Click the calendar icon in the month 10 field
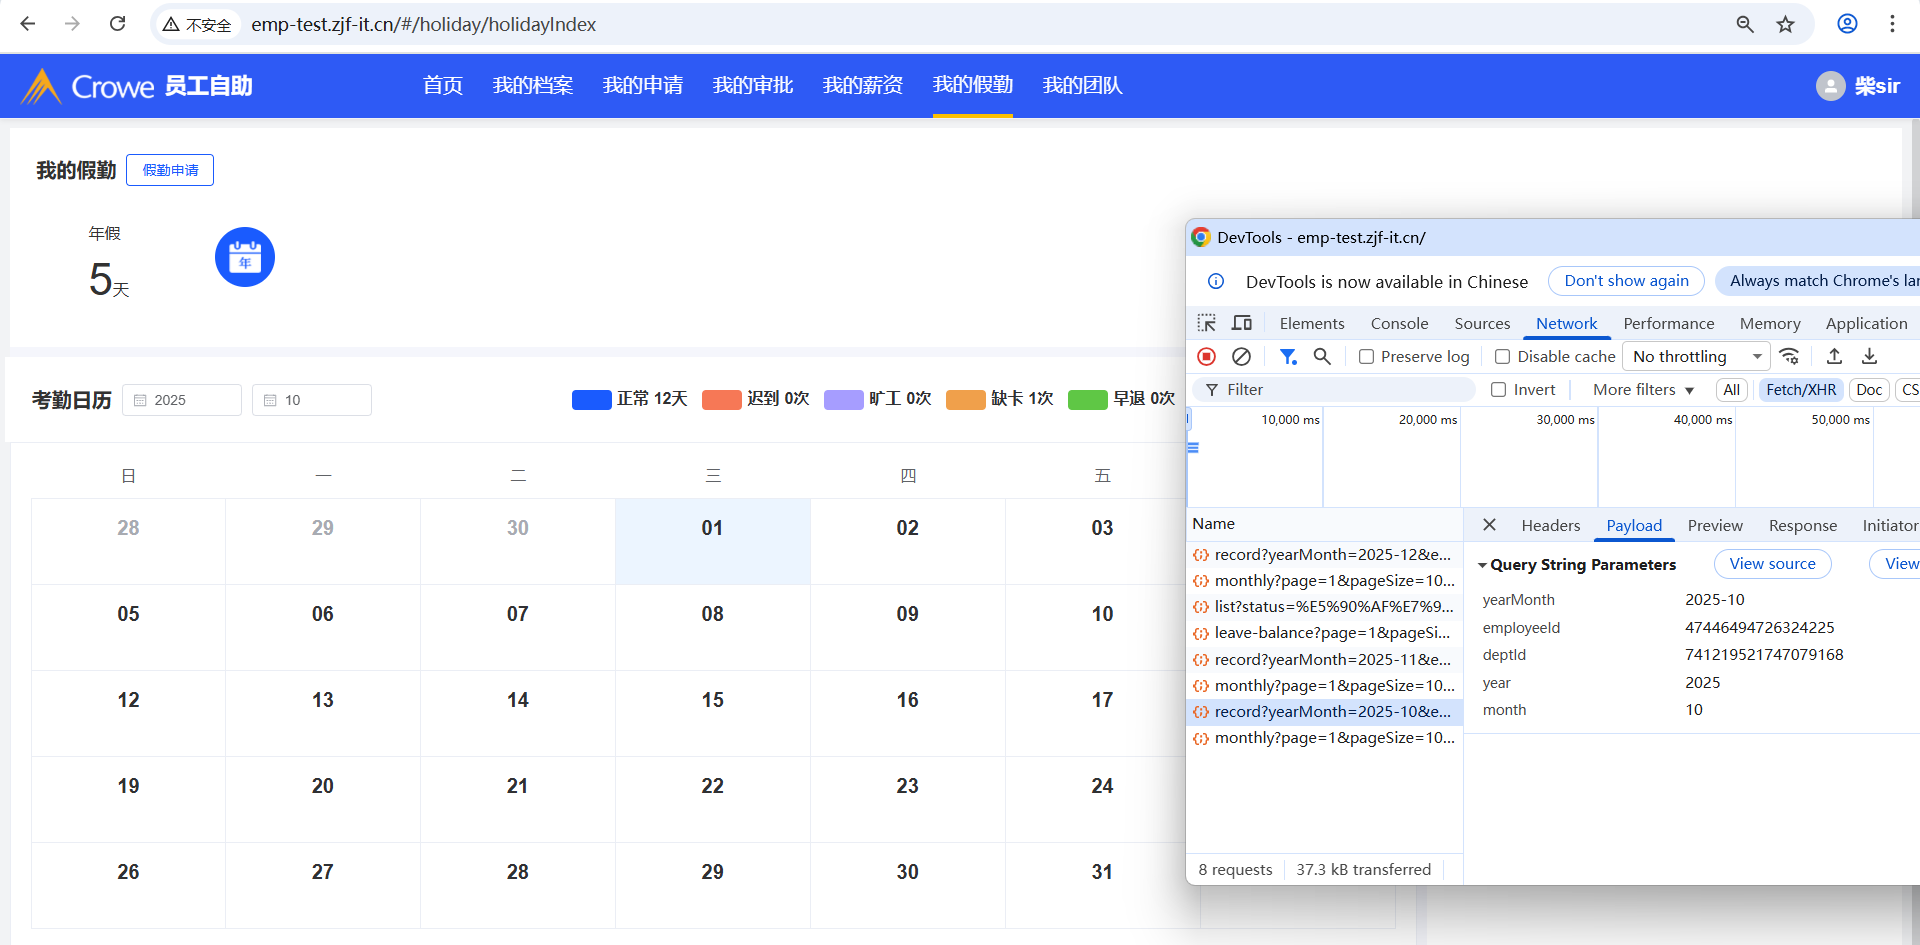This screenshot has width=1920, height=945. click(x=270, y=400)
